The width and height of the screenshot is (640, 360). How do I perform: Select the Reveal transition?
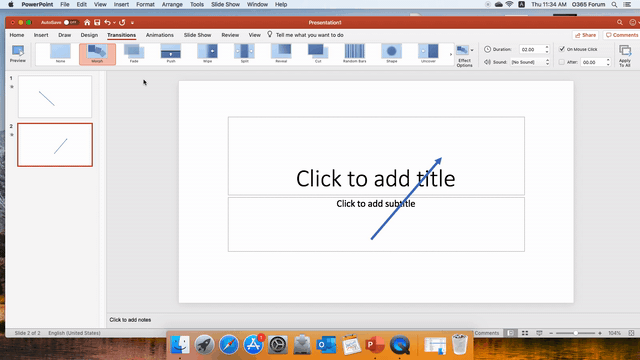point(281,53)
